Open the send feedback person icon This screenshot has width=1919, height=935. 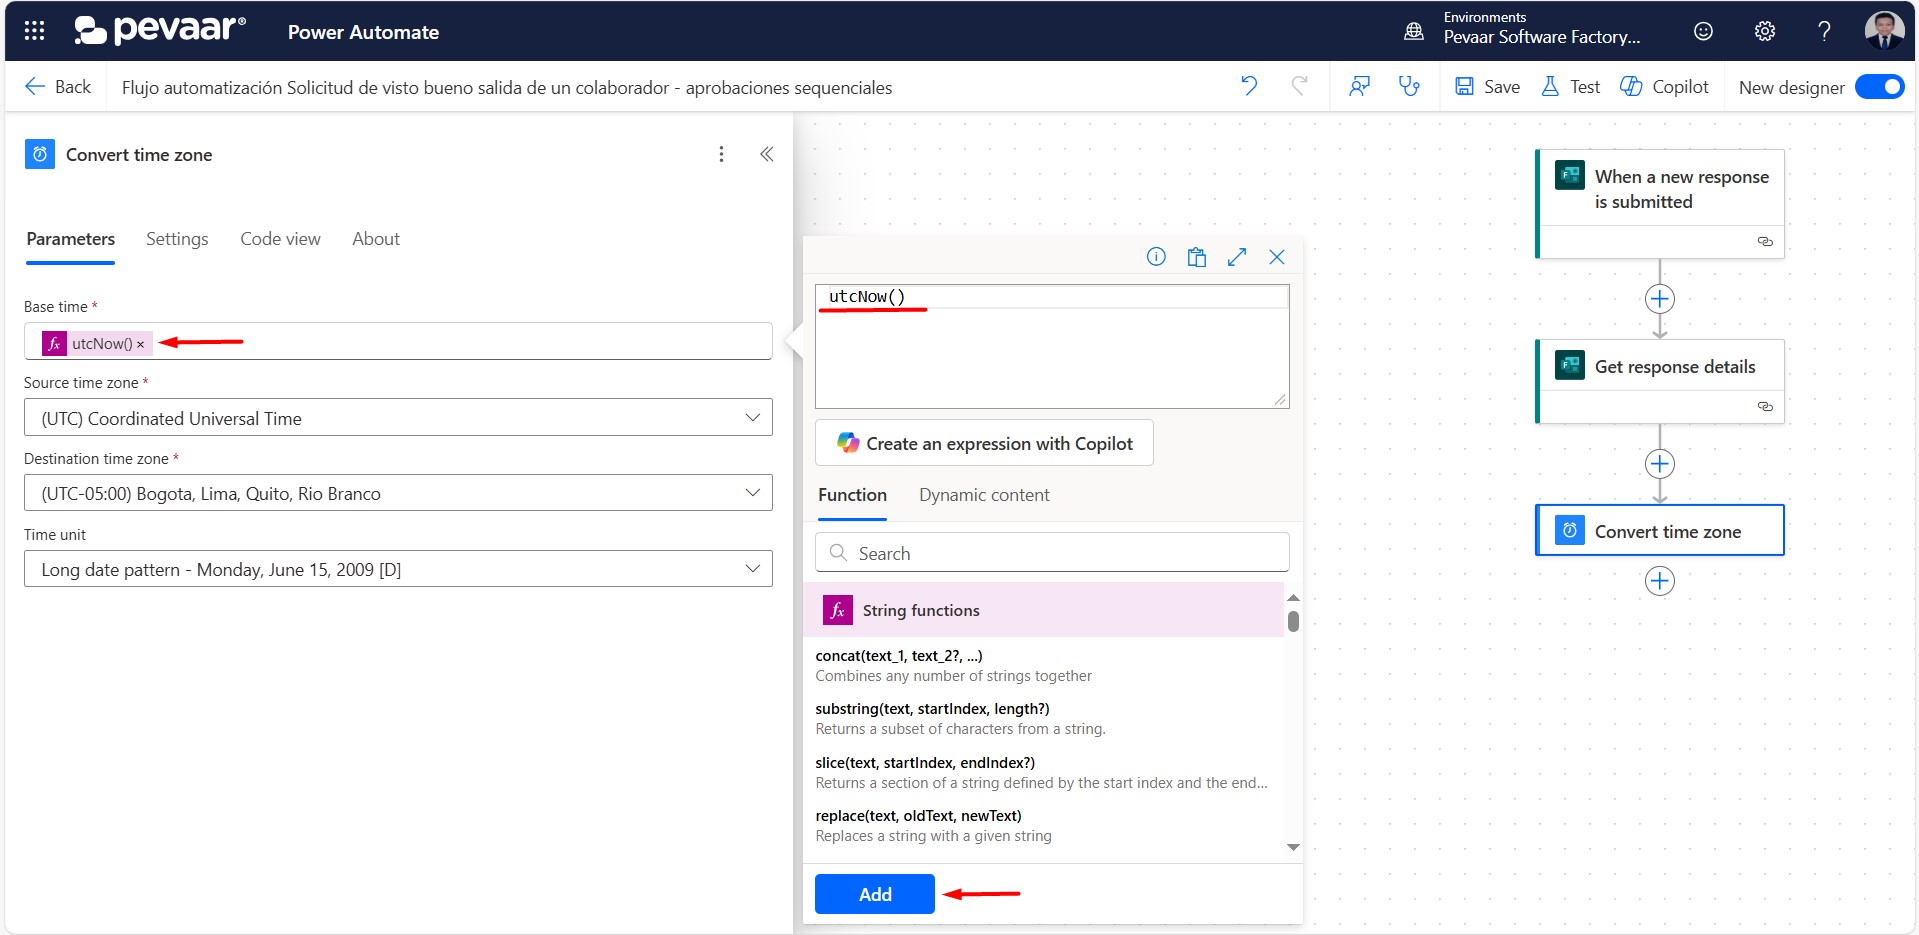point(1359,86)
